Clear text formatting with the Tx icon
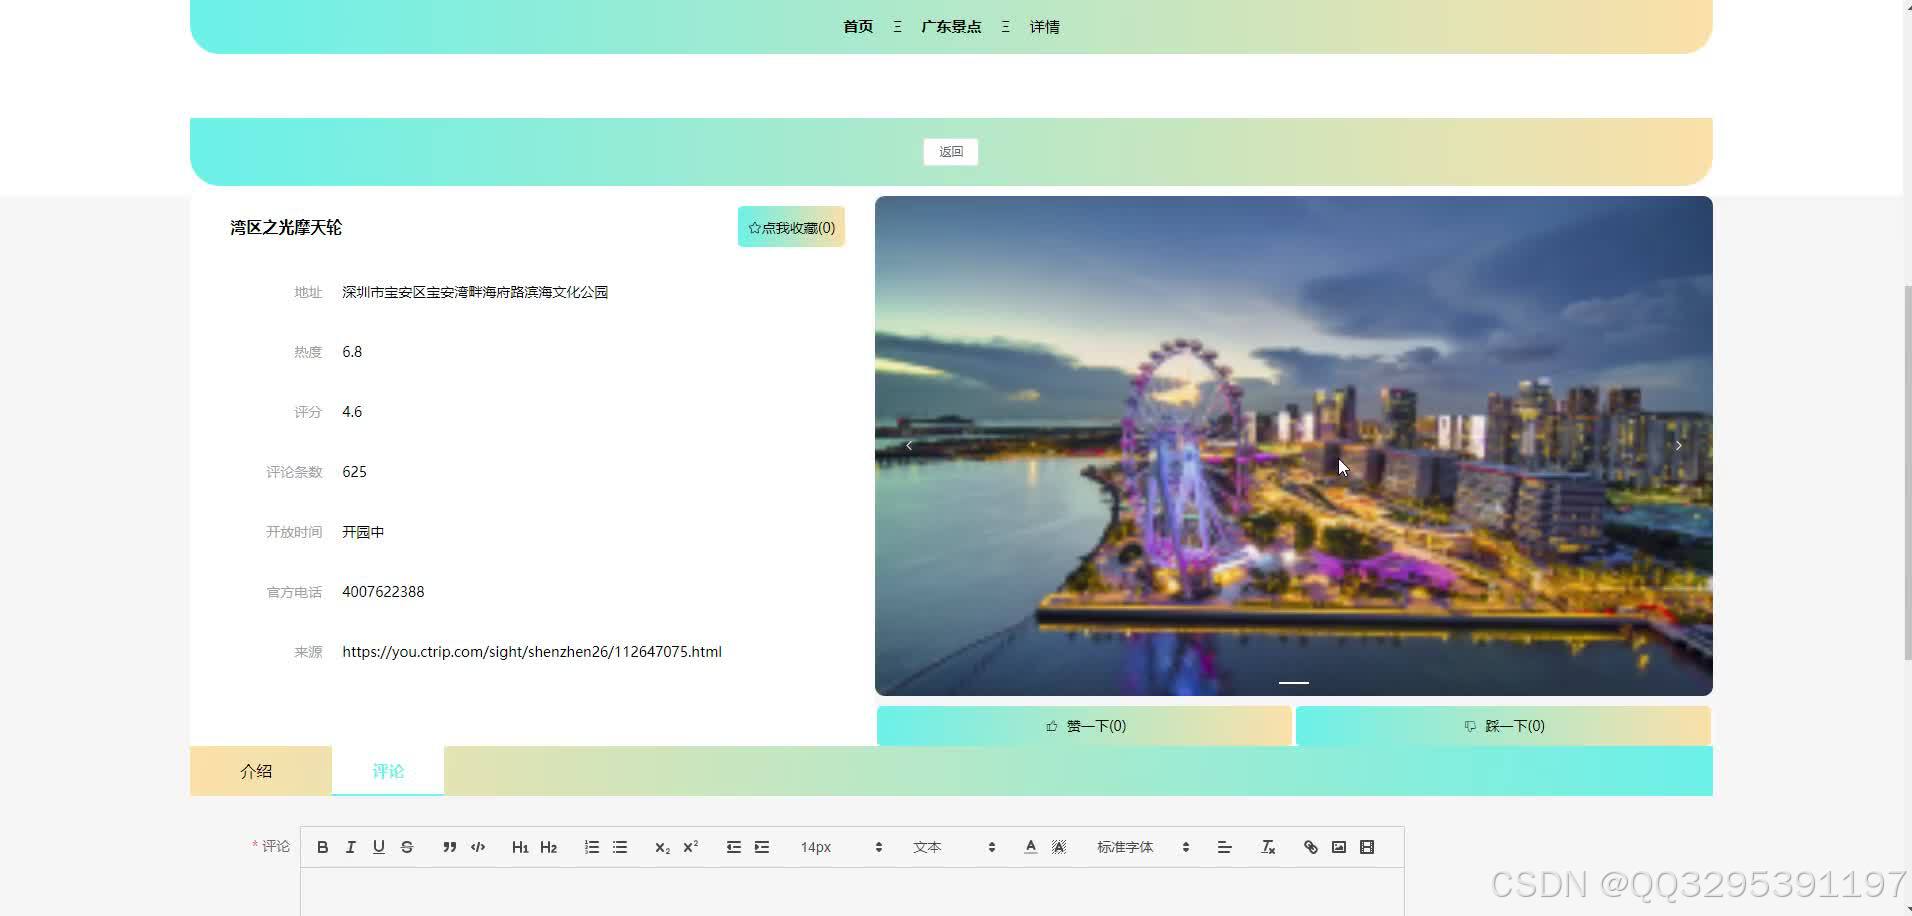Screen dimensions: 1912x916 coord(1267,846)
